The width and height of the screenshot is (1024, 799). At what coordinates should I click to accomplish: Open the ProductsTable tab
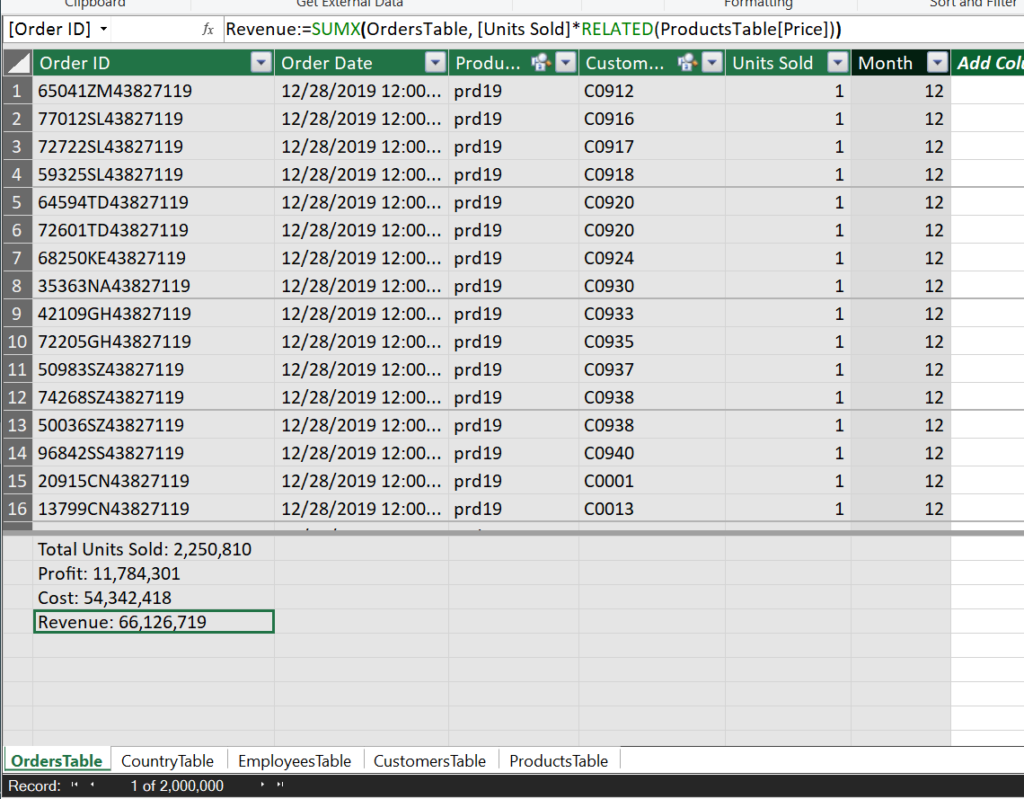[558, 761]
